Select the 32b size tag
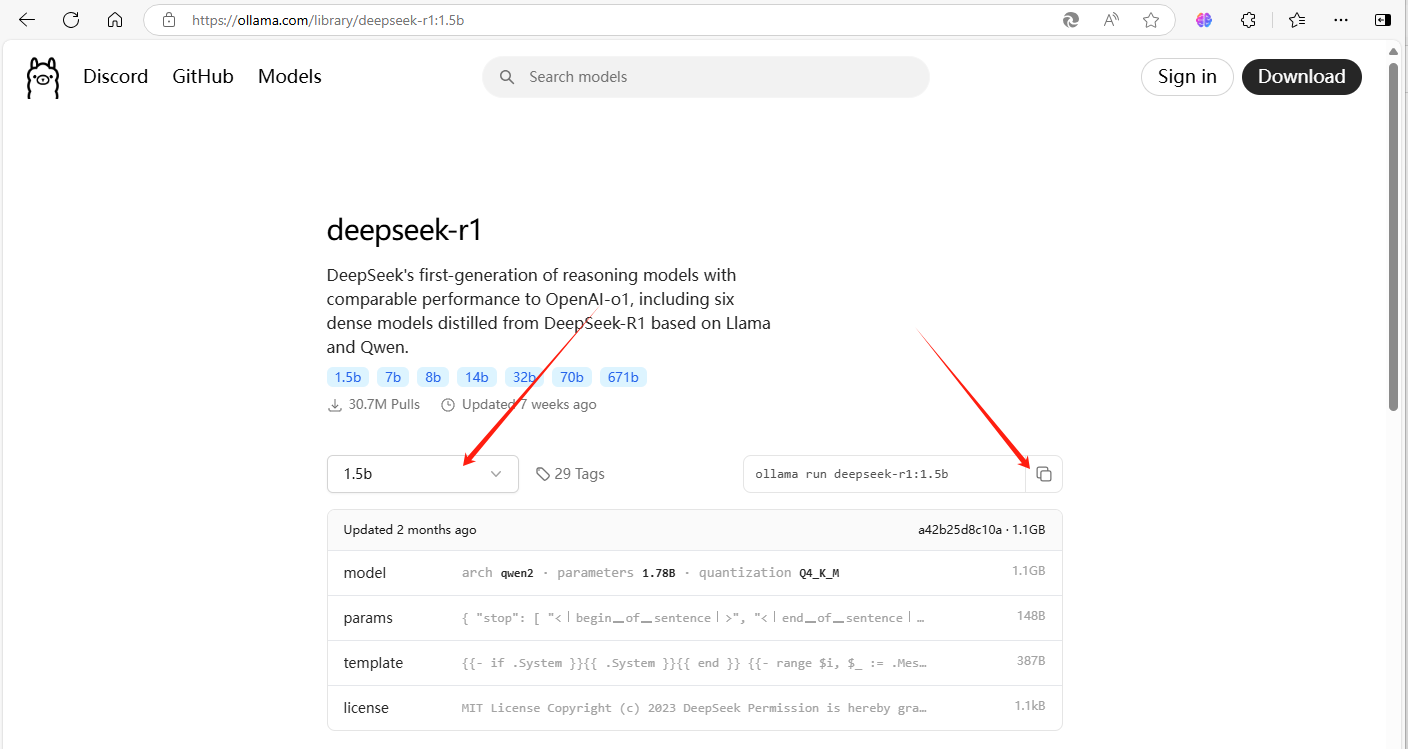Image resolution: width=1408 pixels, height=749 pixels. click(x=525, y=377)
